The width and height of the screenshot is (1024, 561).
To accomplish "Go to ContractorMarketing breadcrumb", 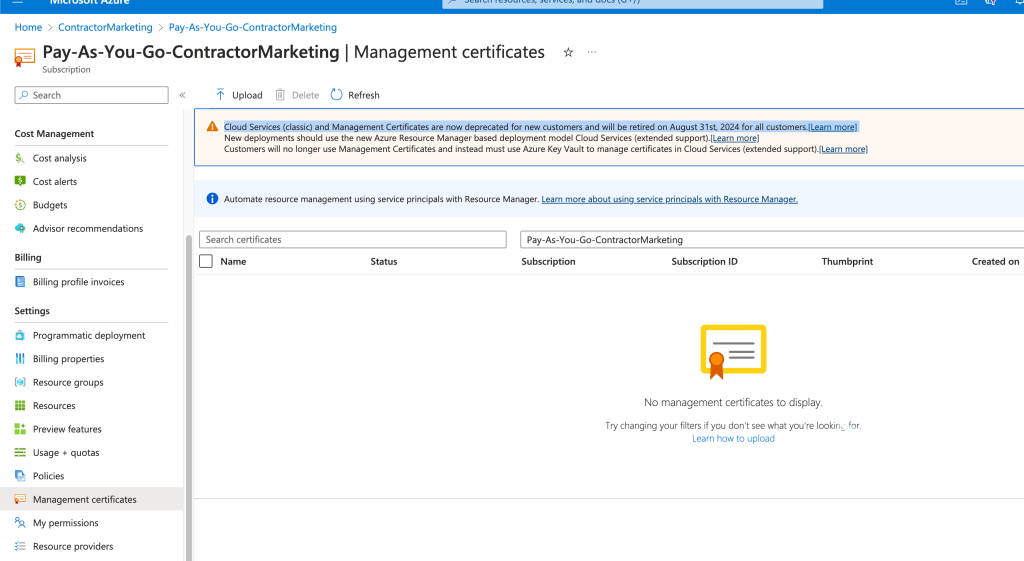I will pyautogui.click(x=105, y=27).
